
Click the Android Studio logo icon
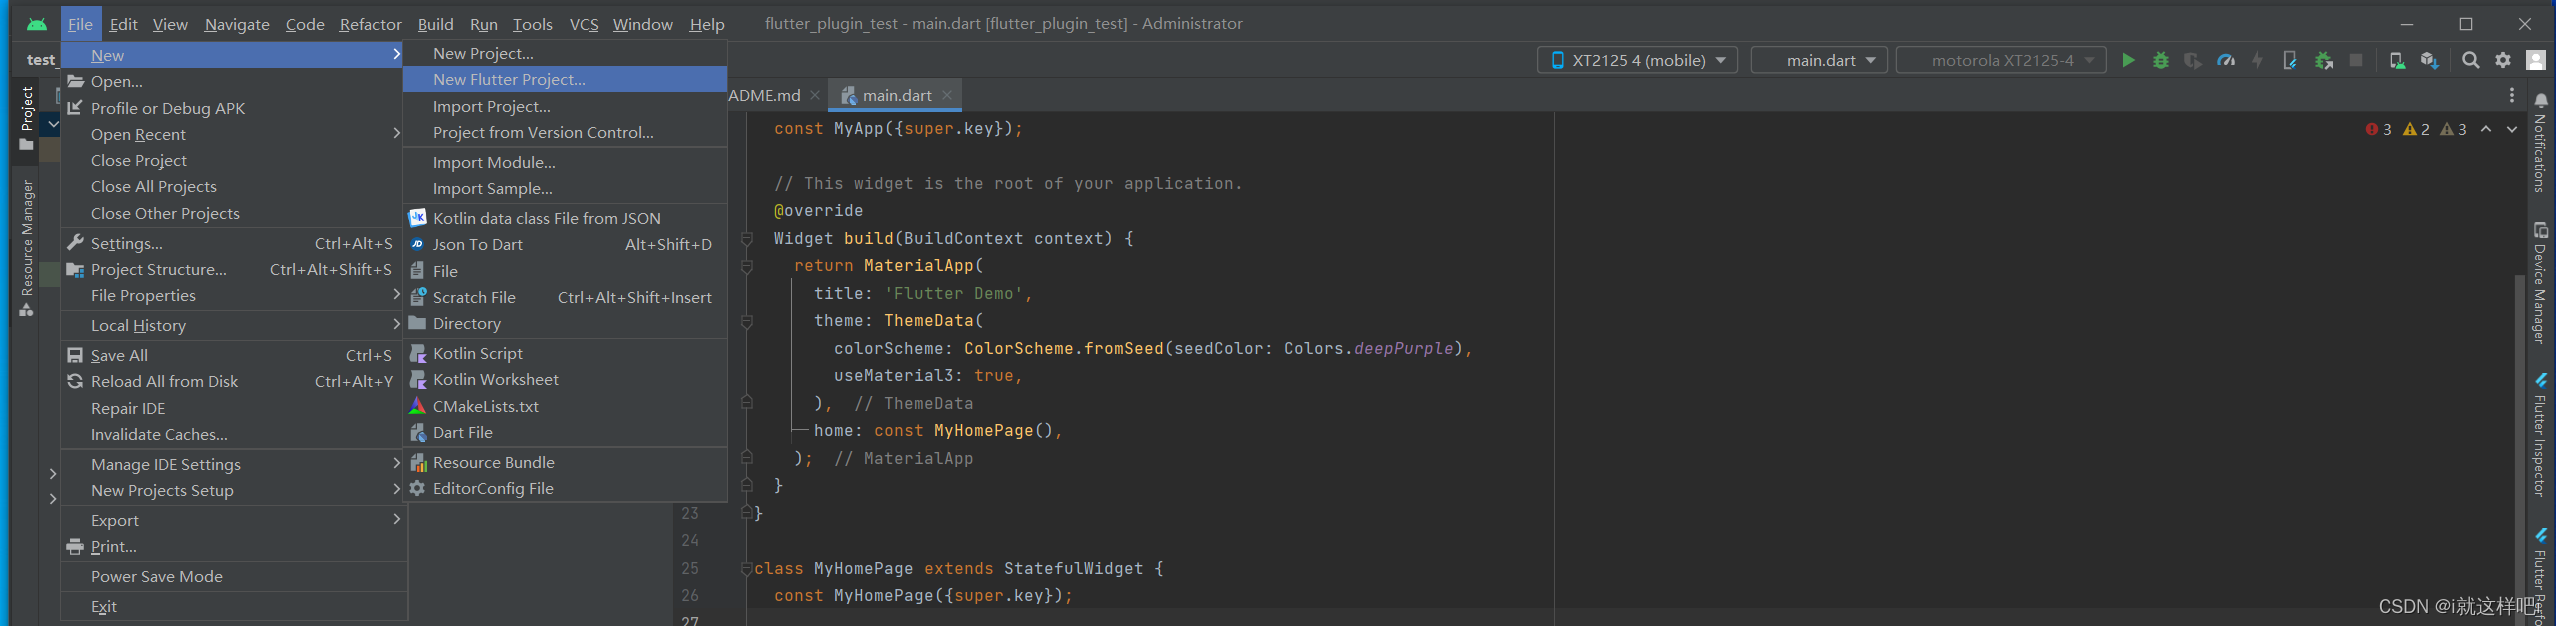(37, 24)
